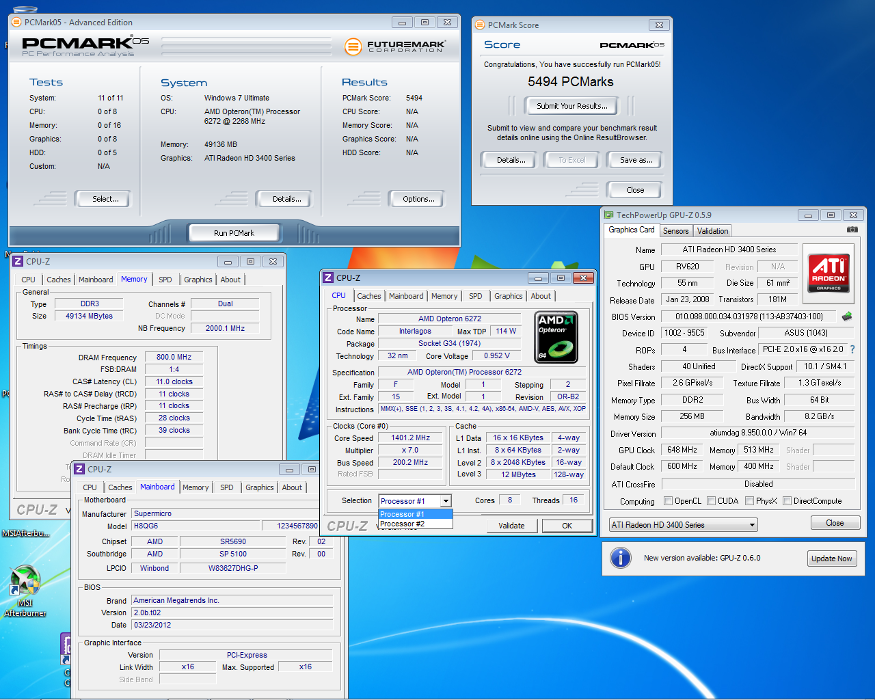Image resolution: width=875 pixels, height=700 pixels.
Task: Click the Save as... button in PCMark Score
Action: pos(636,160)
